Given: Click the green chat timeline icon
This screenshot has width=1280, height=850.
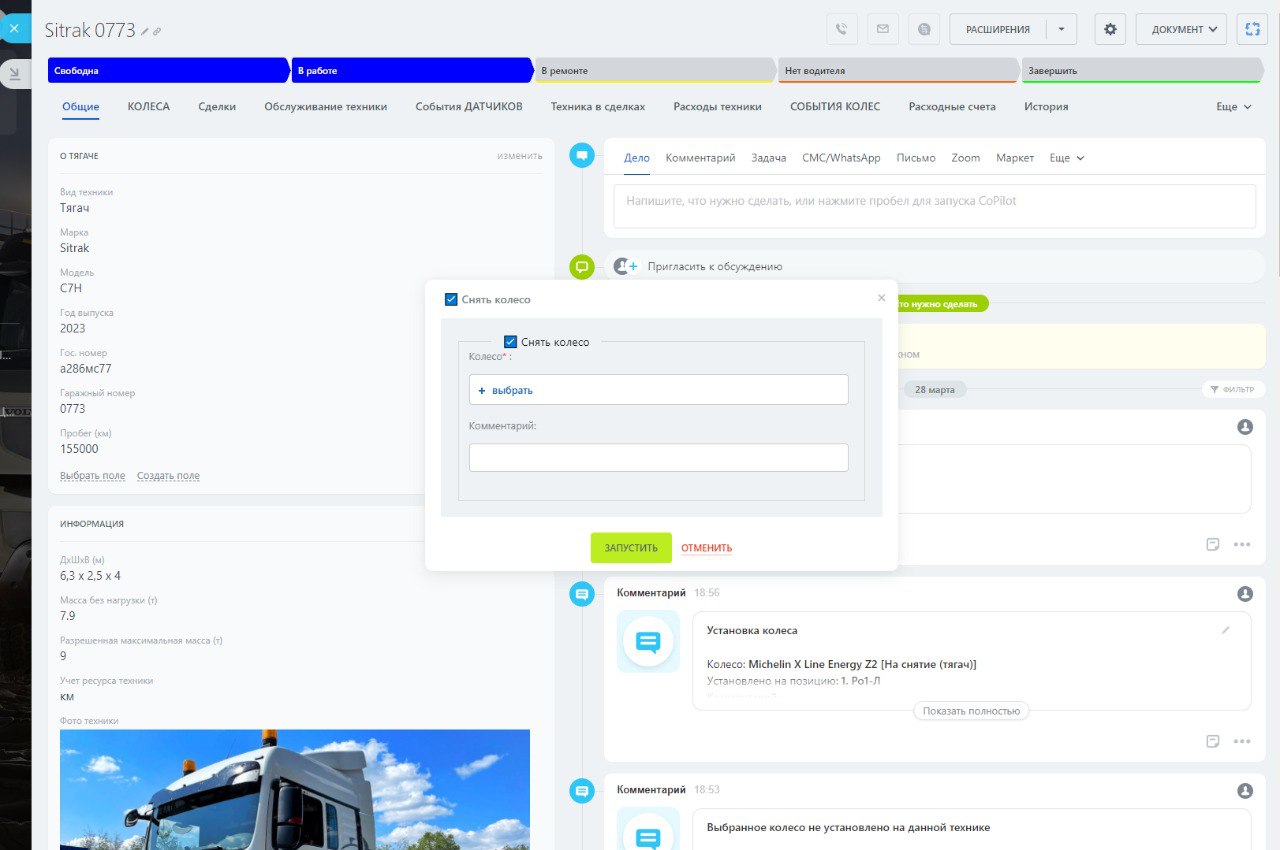Looking at the screenshot, I should tap(581, 267).
